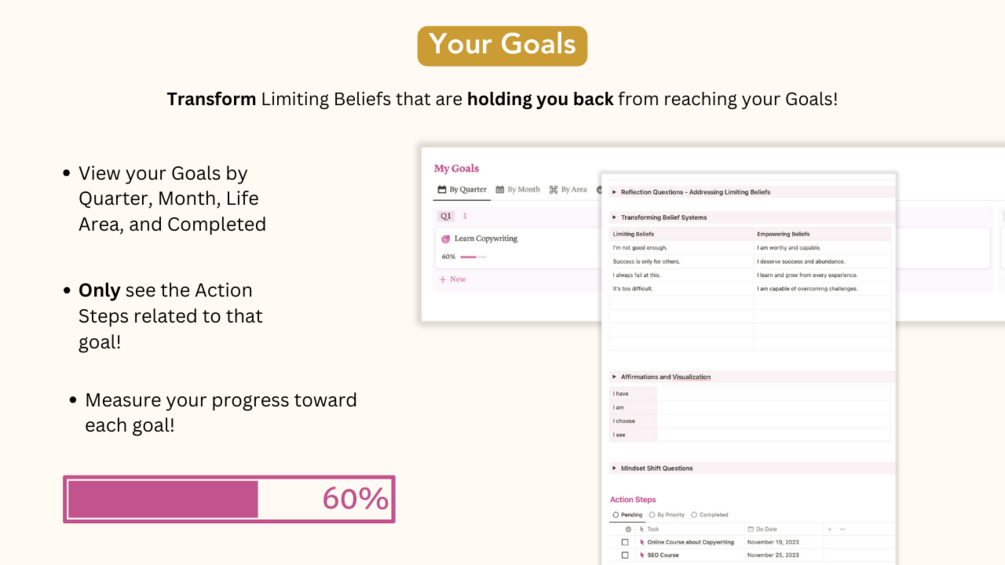This screenshot has height=565, width=1005.
Task: Switch to the By Area tab
Action: point(568,189)
